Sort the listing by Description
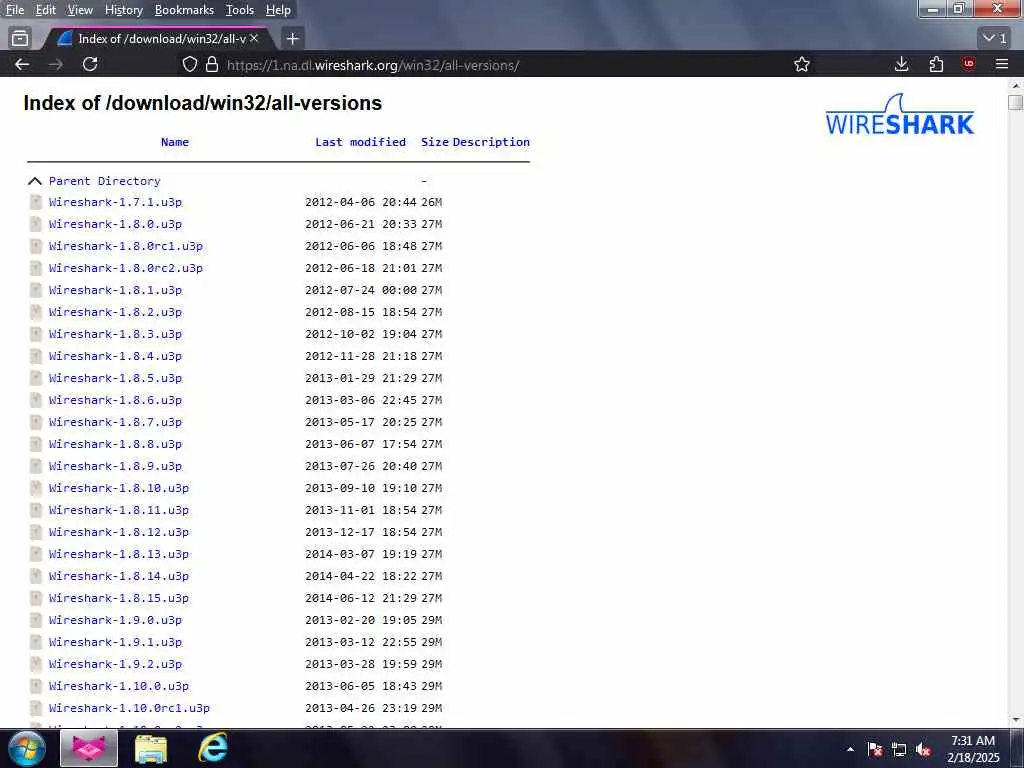The width and height of the screenshot is (1024, 768). click(x=491, y=142)
